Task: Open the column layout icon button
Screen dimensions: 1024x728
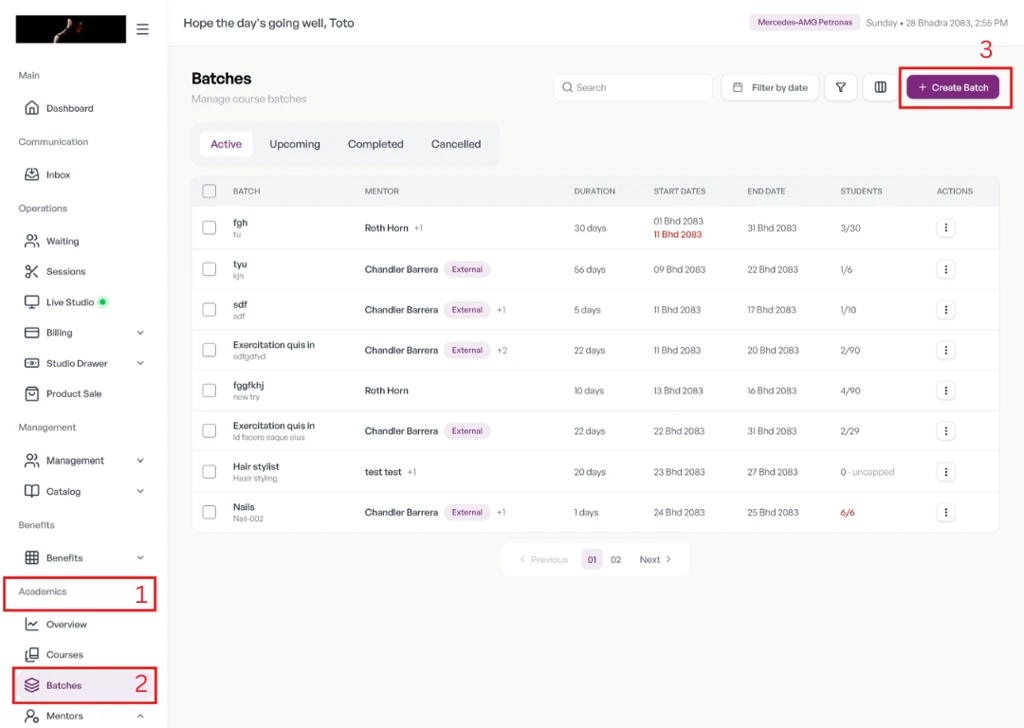Action: tap(880, 87)
